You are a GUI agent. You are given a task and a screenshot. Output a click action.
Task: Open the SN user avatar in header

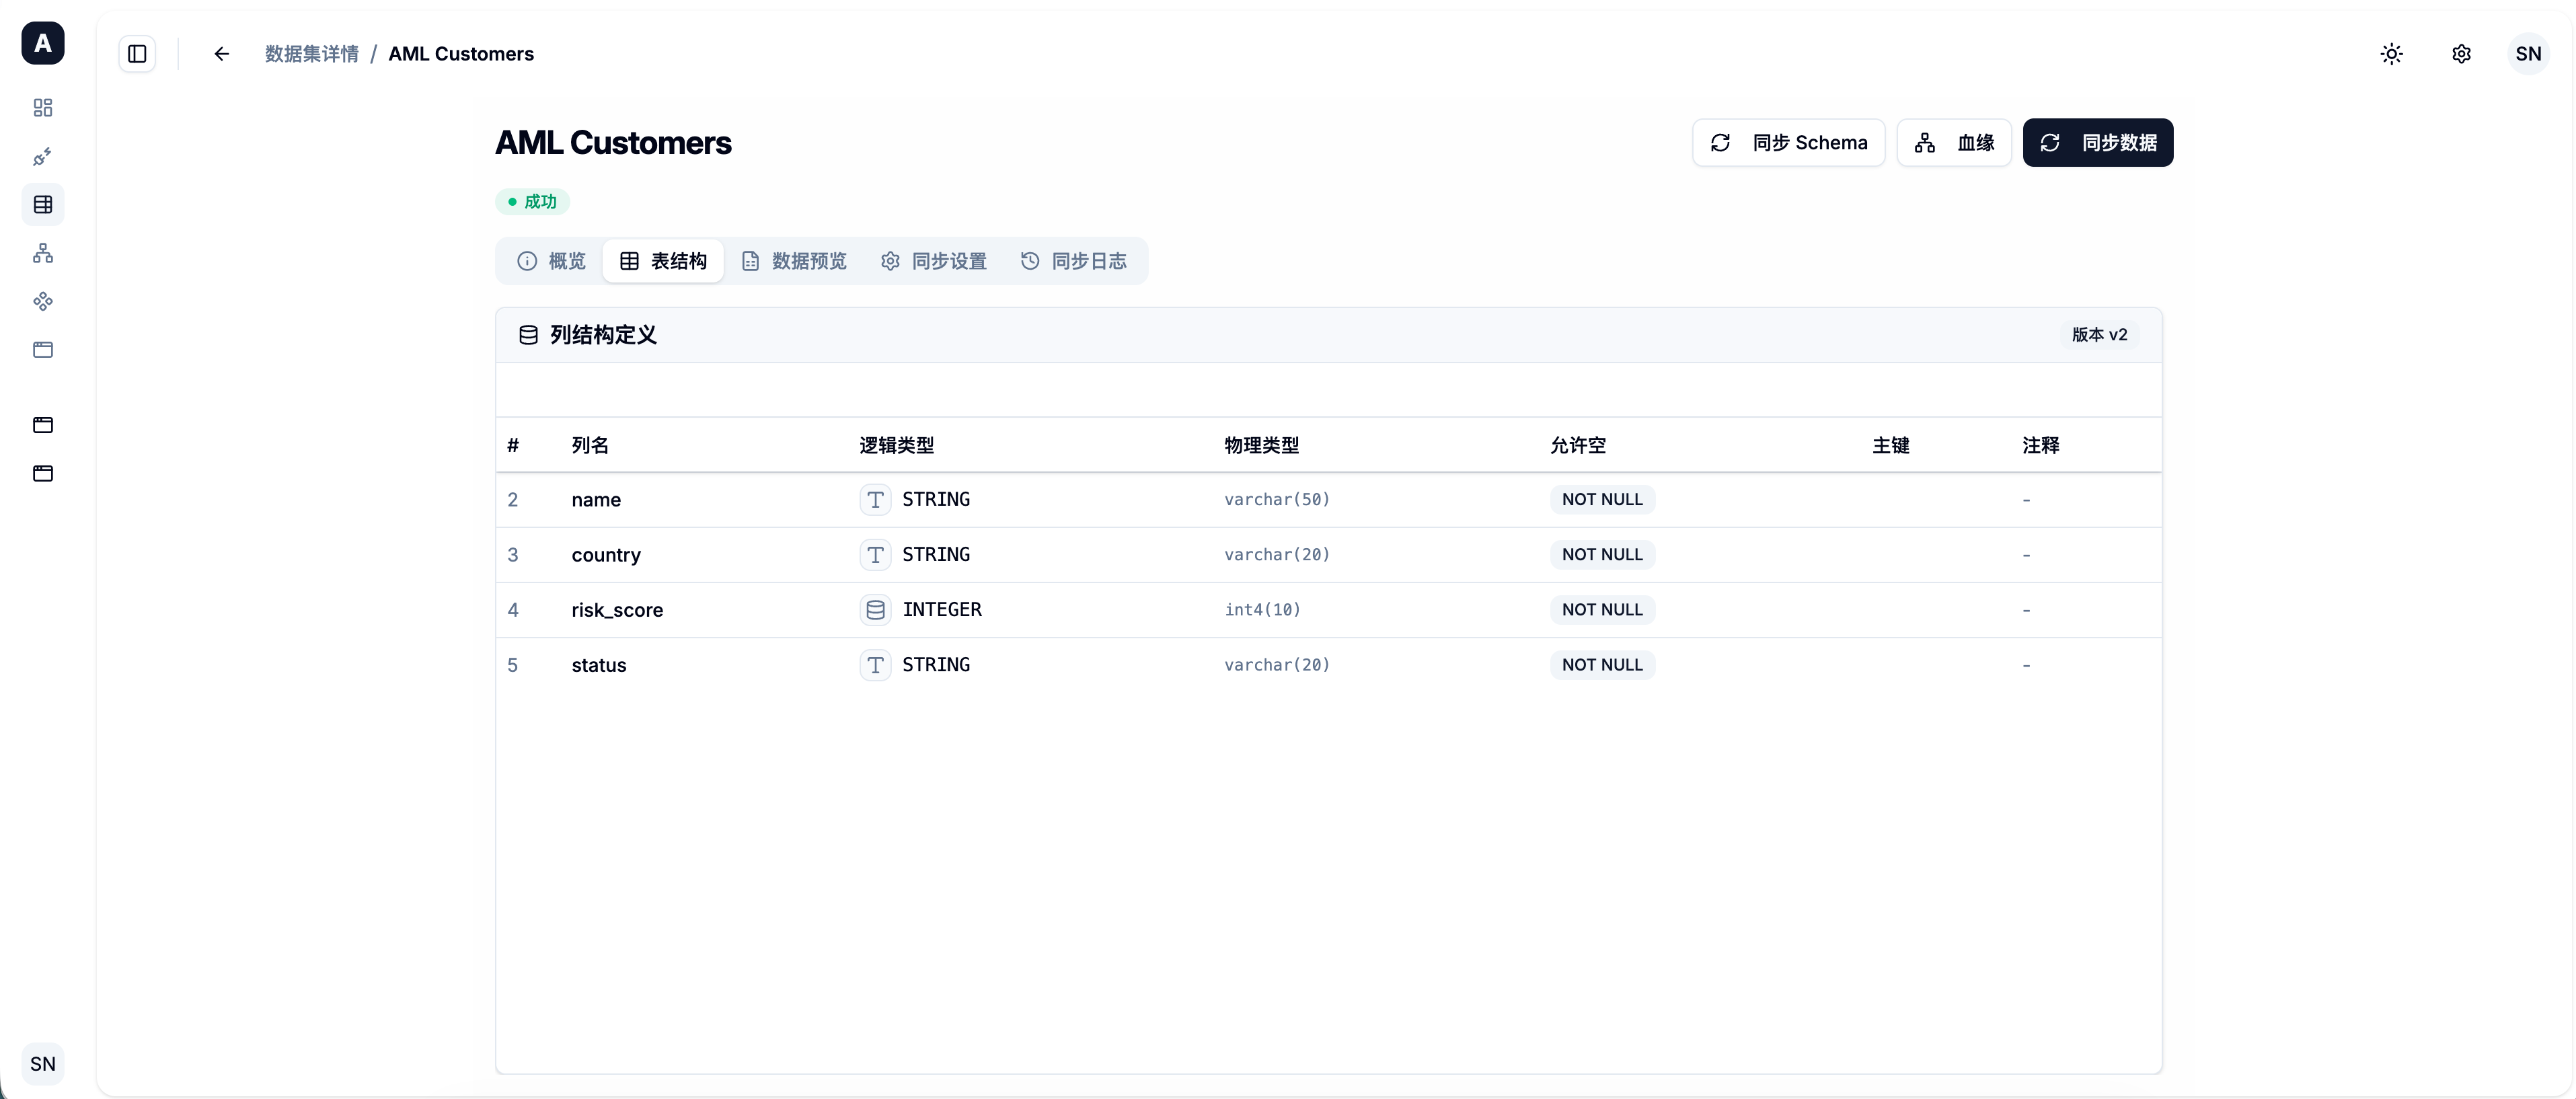point(2528,54)
